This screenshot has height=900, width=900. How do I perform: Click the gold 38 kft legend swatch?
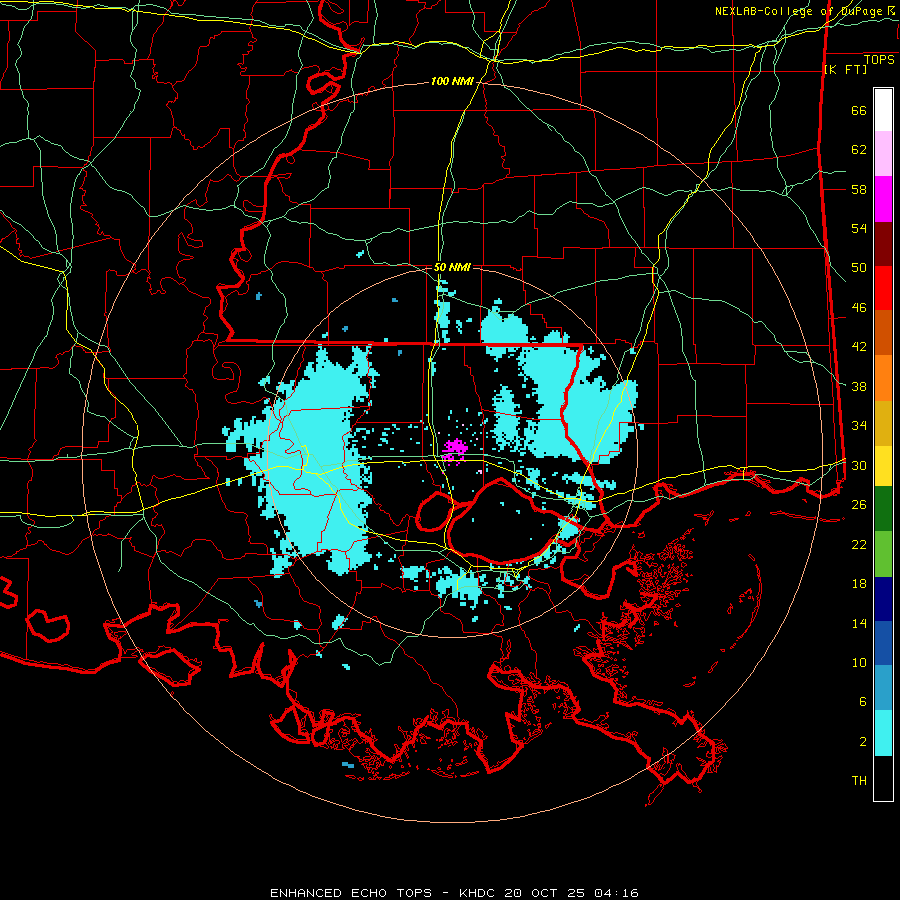coord(883,423)
